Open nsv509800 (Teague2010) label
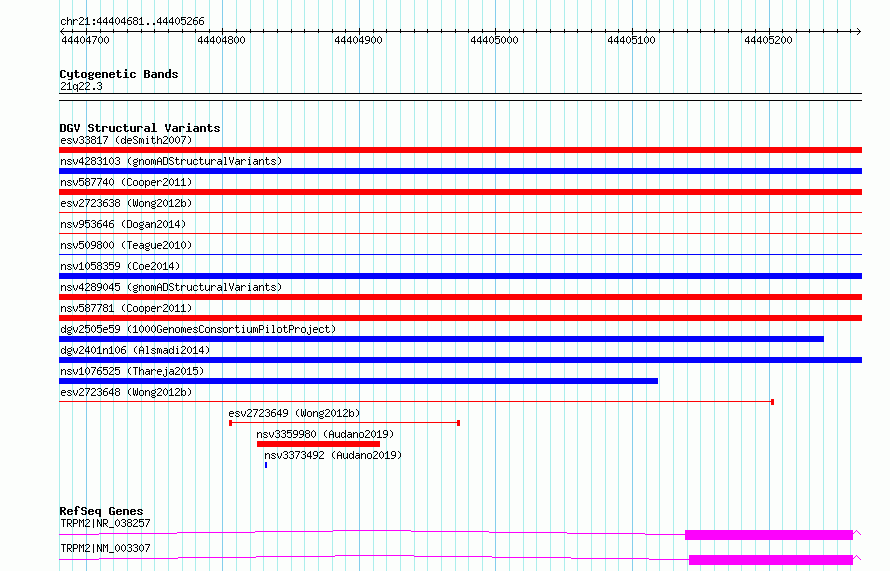 click(x=126, y=245)
